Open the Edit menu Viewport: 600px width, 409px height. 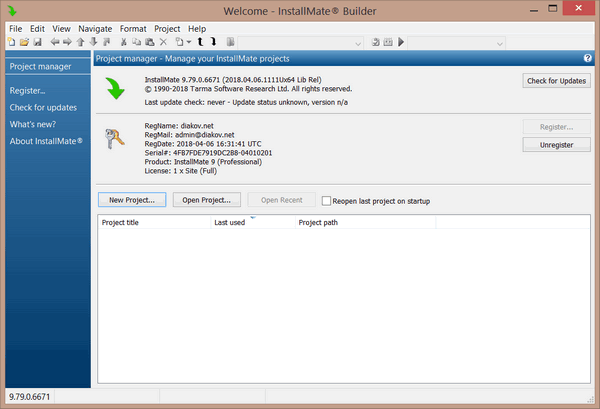tap(38, 29)
